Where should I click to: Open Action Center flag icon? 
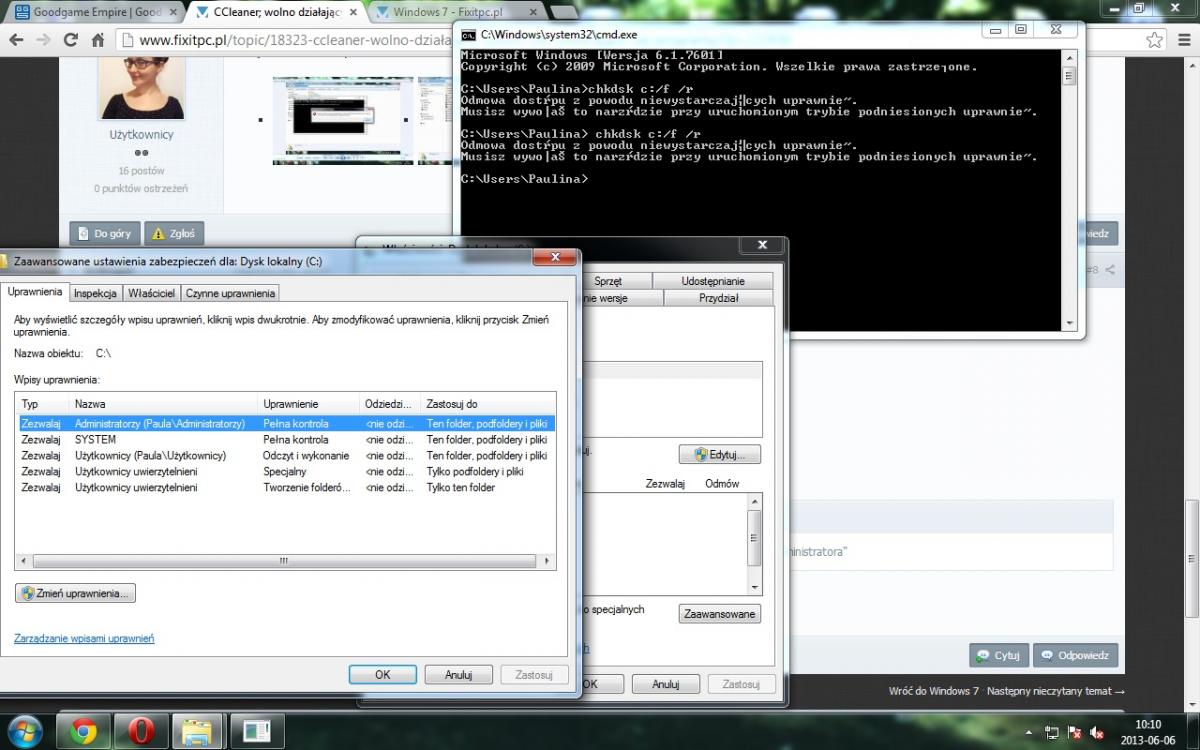pos(1074,732)
